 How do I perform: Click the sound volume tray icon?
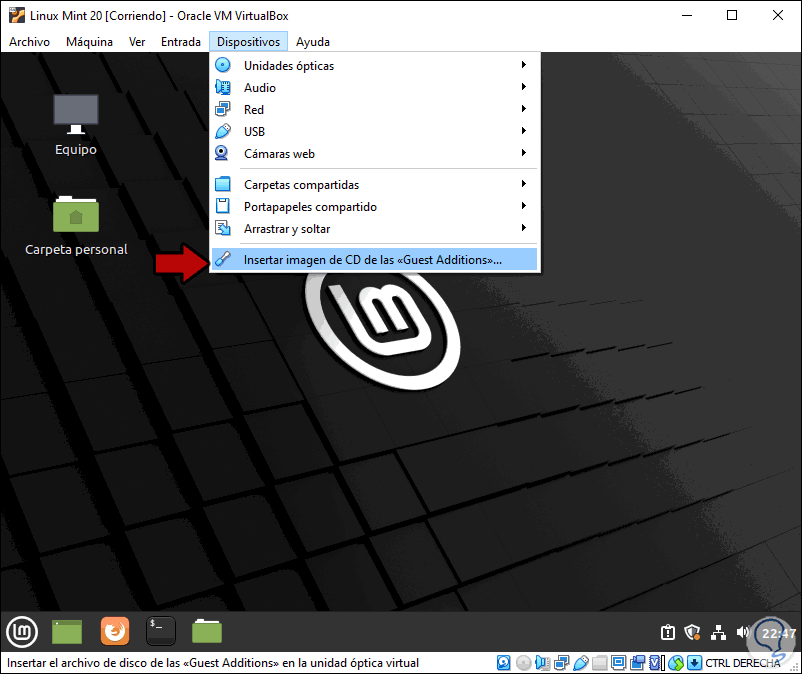[743, 633]
